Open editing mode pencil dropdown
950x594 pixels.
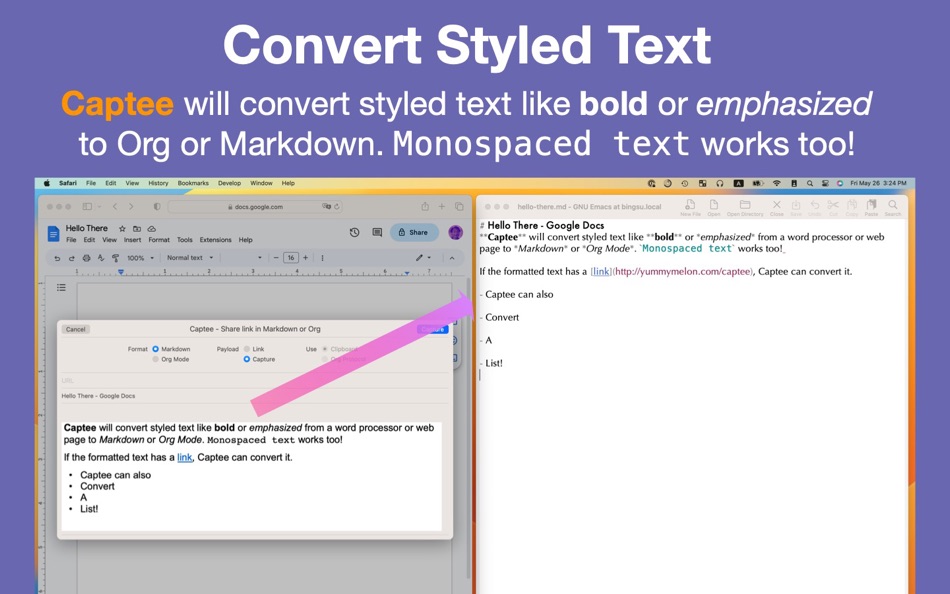tap(423, 258)
